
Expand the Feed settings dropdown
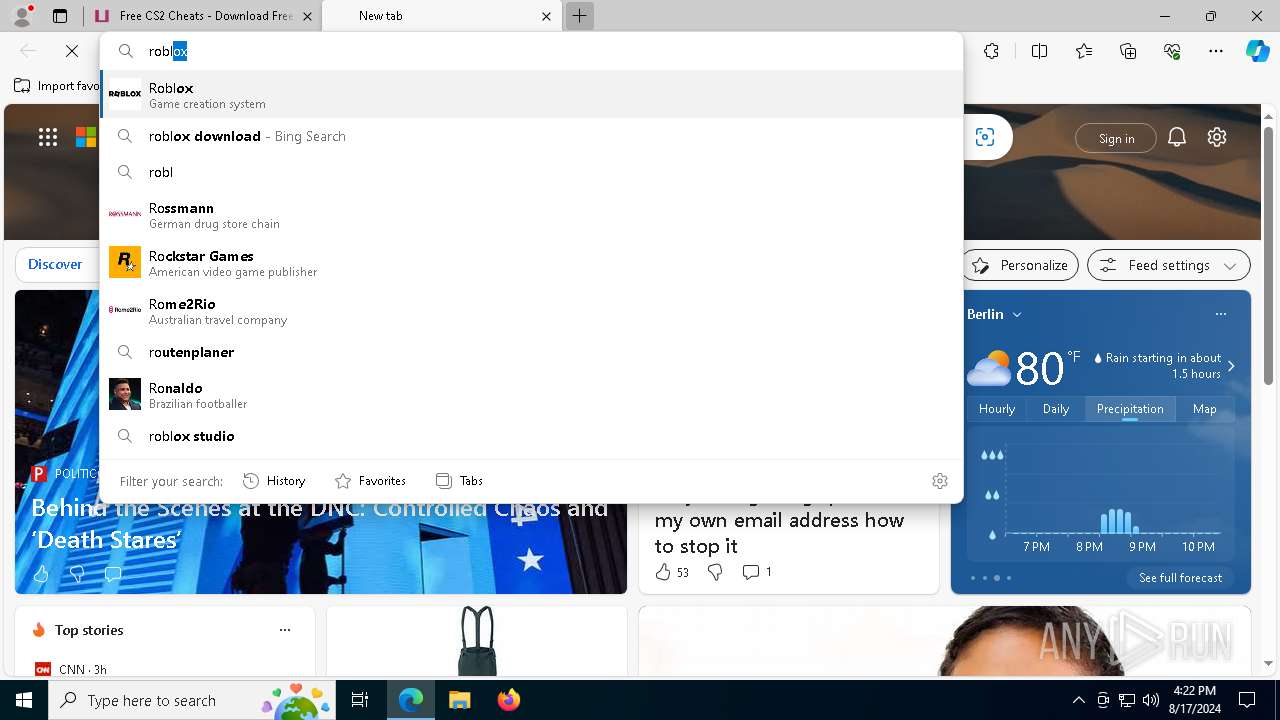click(x=1169, y=265)
